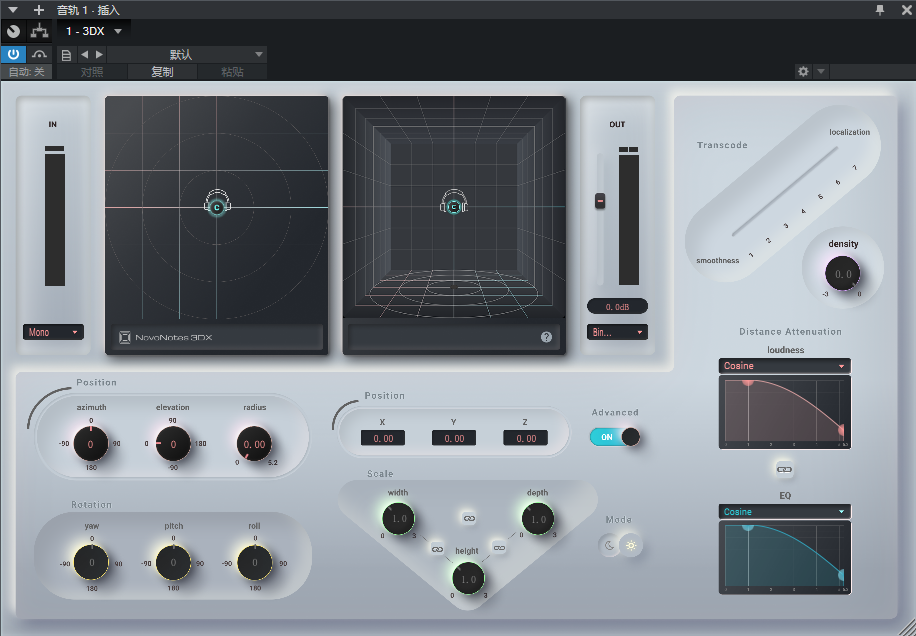Click the plugin routing icon
The height and width of the screenshot is (636, 916).
tap(39, 31)
